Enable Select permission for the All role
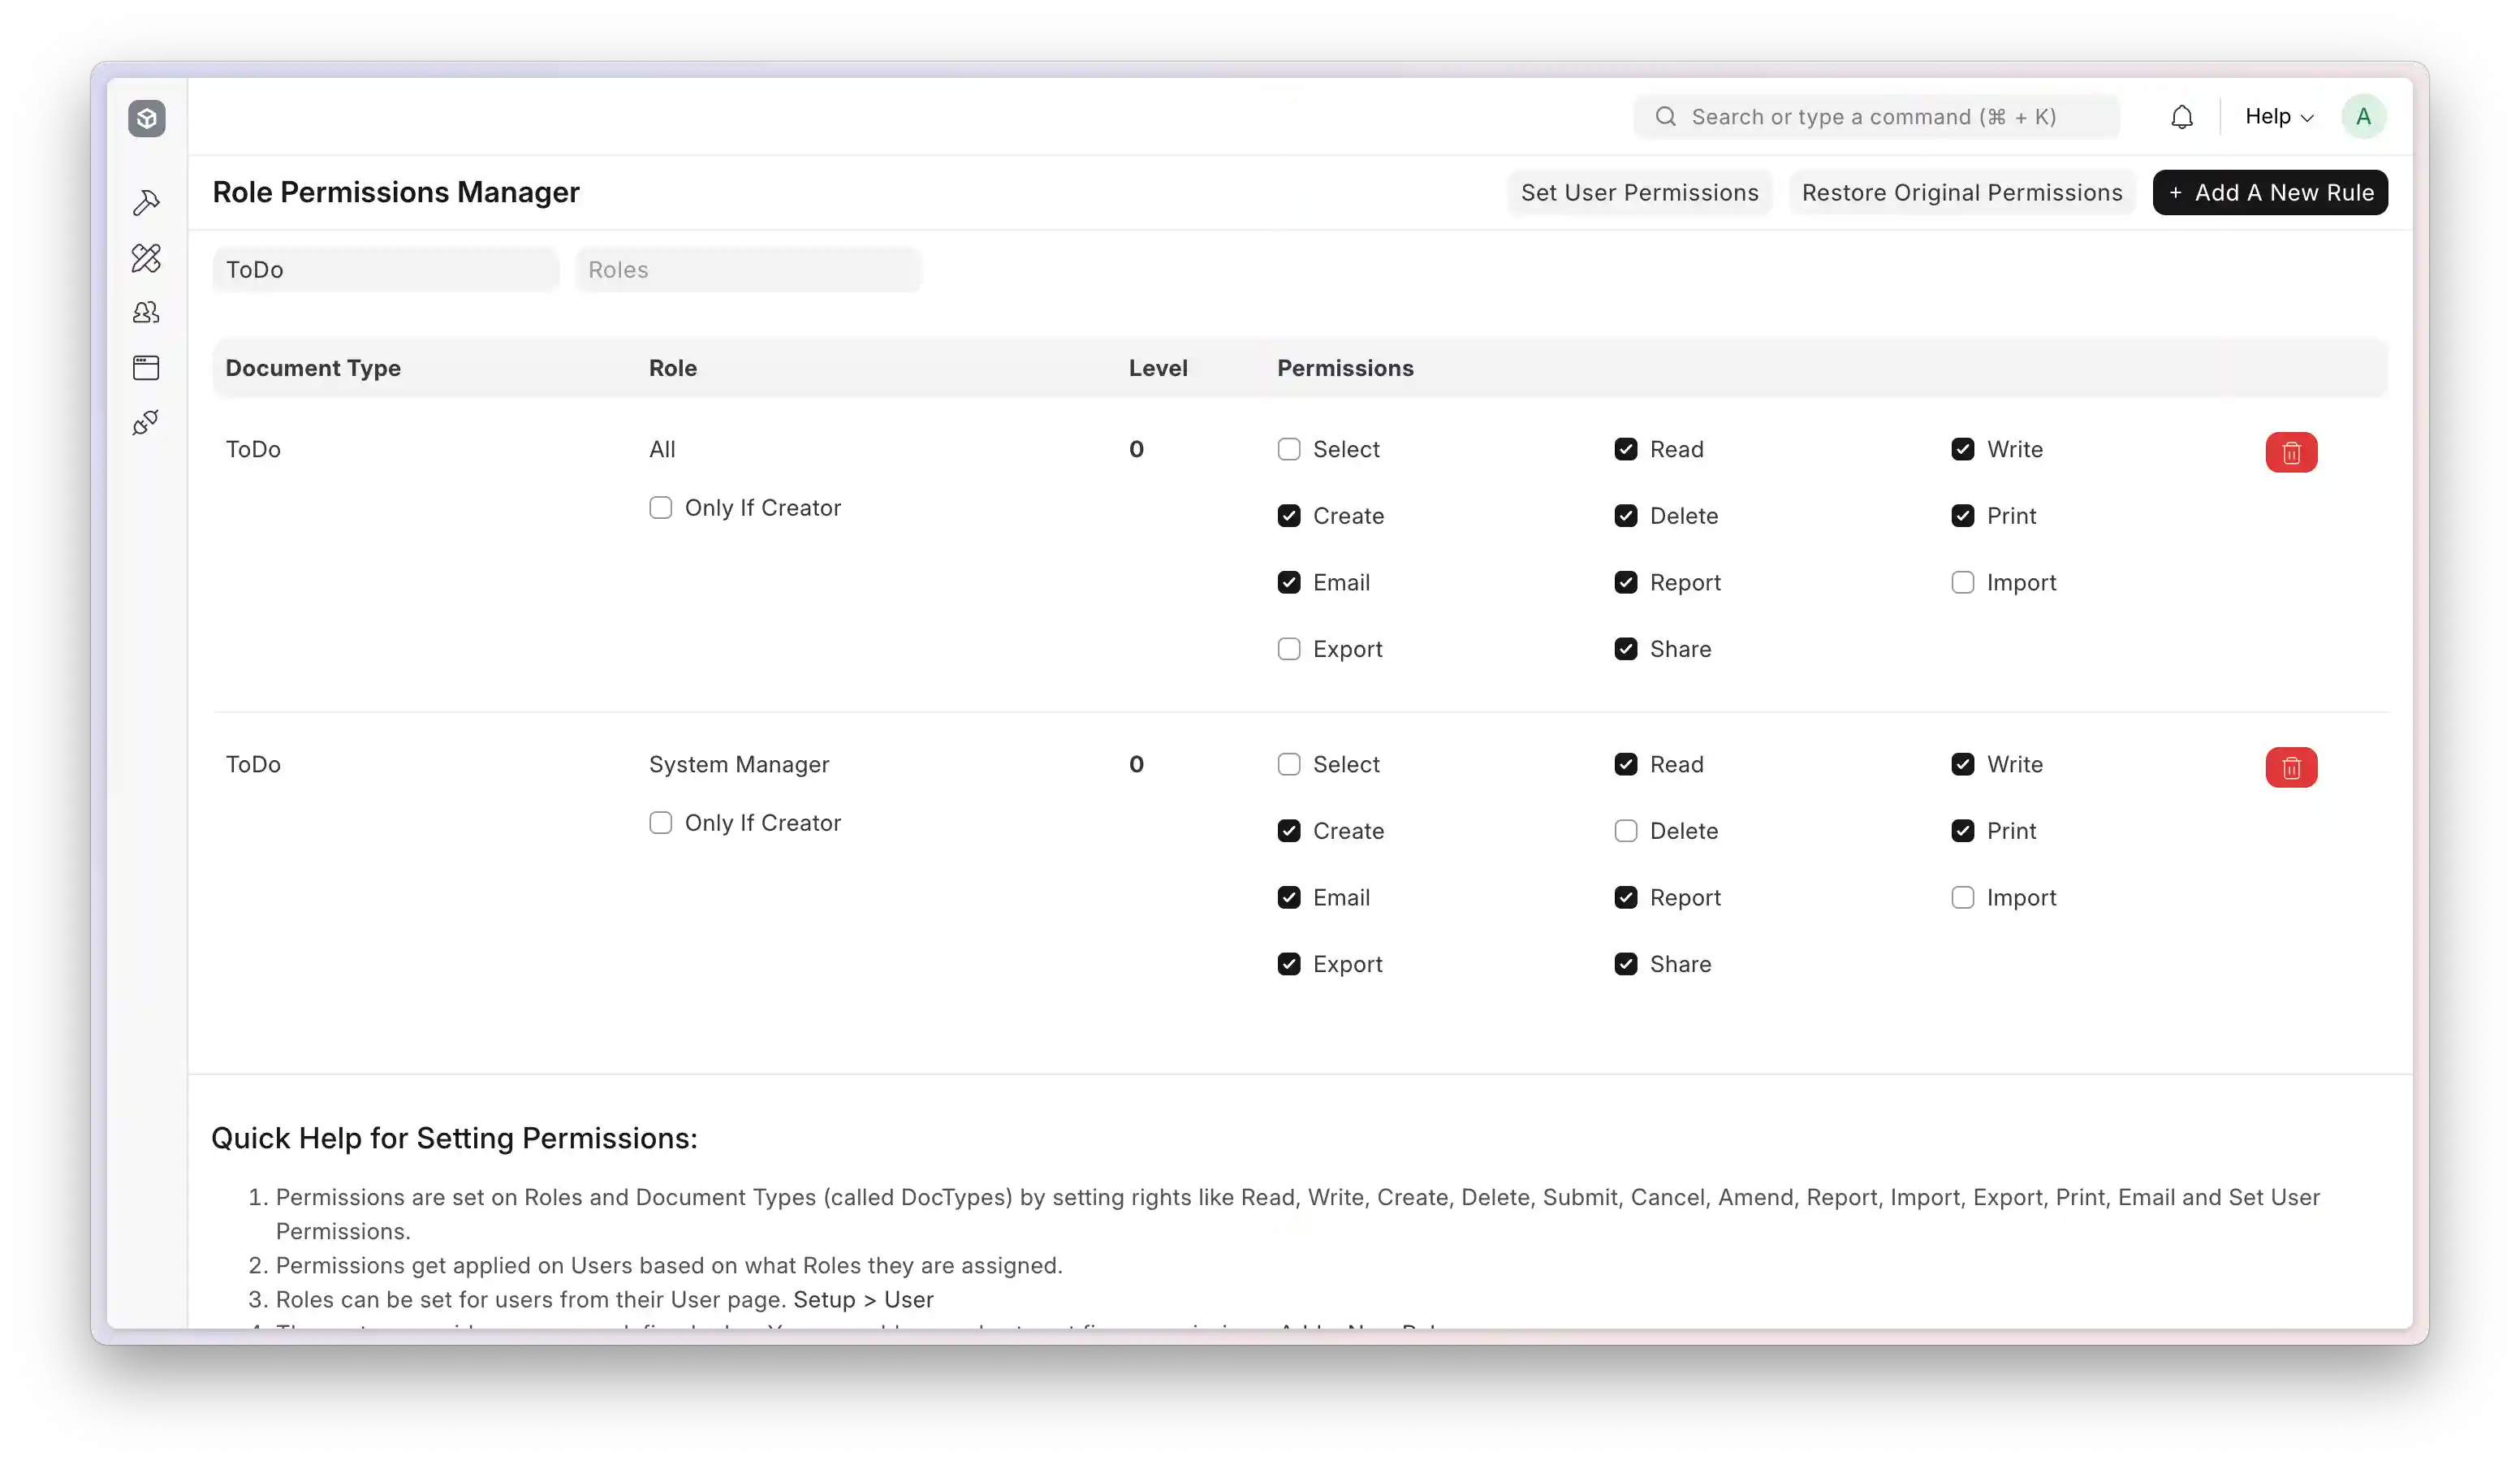2520x1465 pixels. 1288,449
